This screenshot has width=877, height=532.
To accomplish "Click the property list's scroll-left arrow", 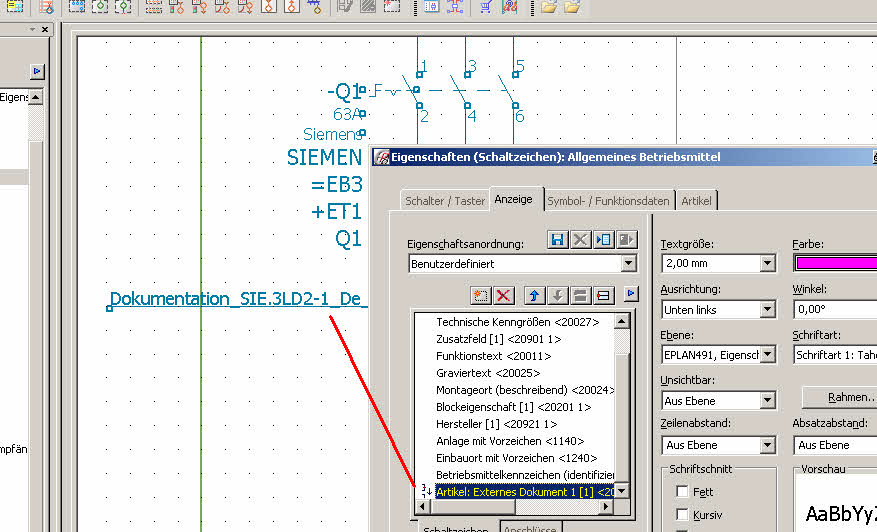I will pos(423,506).
